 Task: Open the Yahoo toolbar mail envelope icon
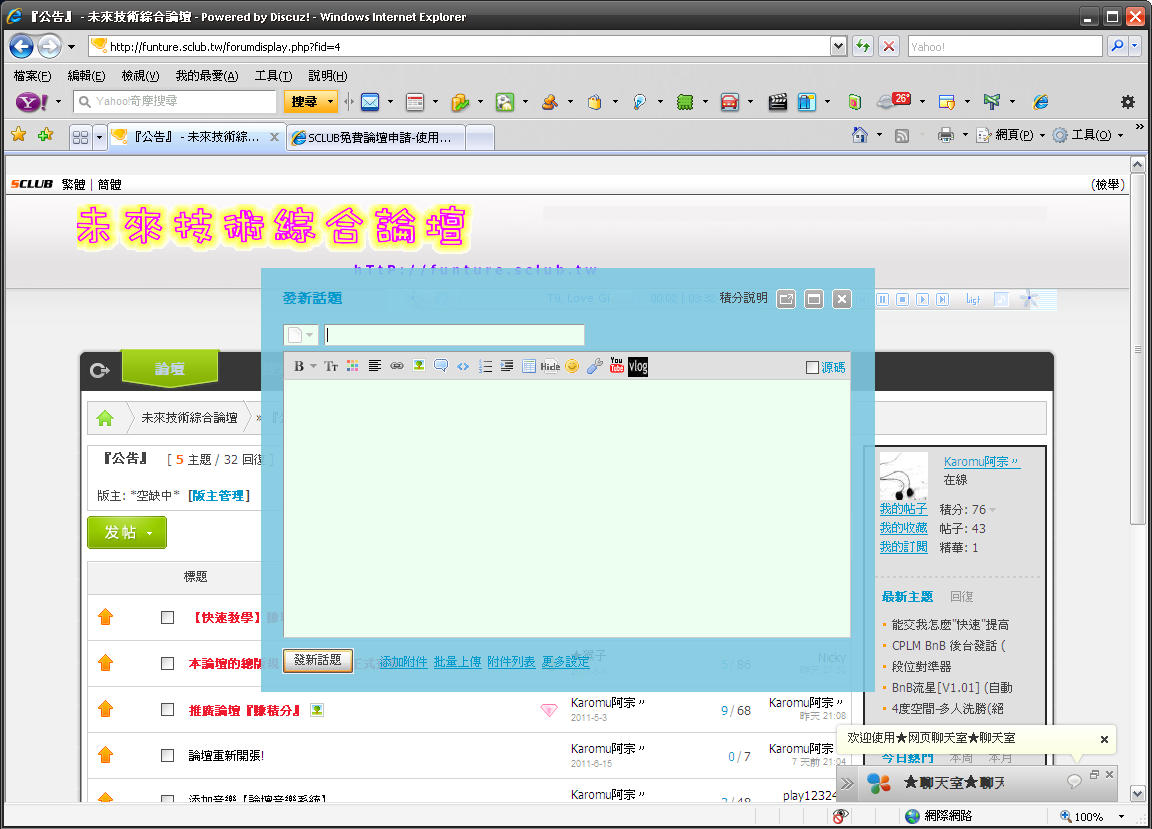[x=370, y=102]
